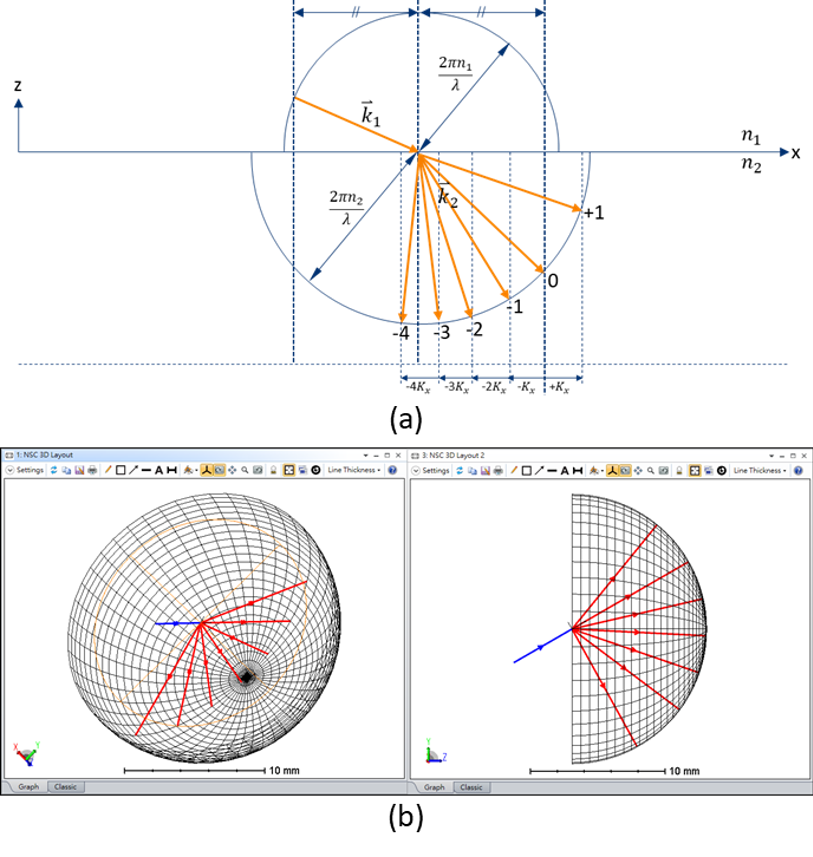Click the window options arrow in NSC 3D Layout title bar
813x857 pixels.
[366, 455]
